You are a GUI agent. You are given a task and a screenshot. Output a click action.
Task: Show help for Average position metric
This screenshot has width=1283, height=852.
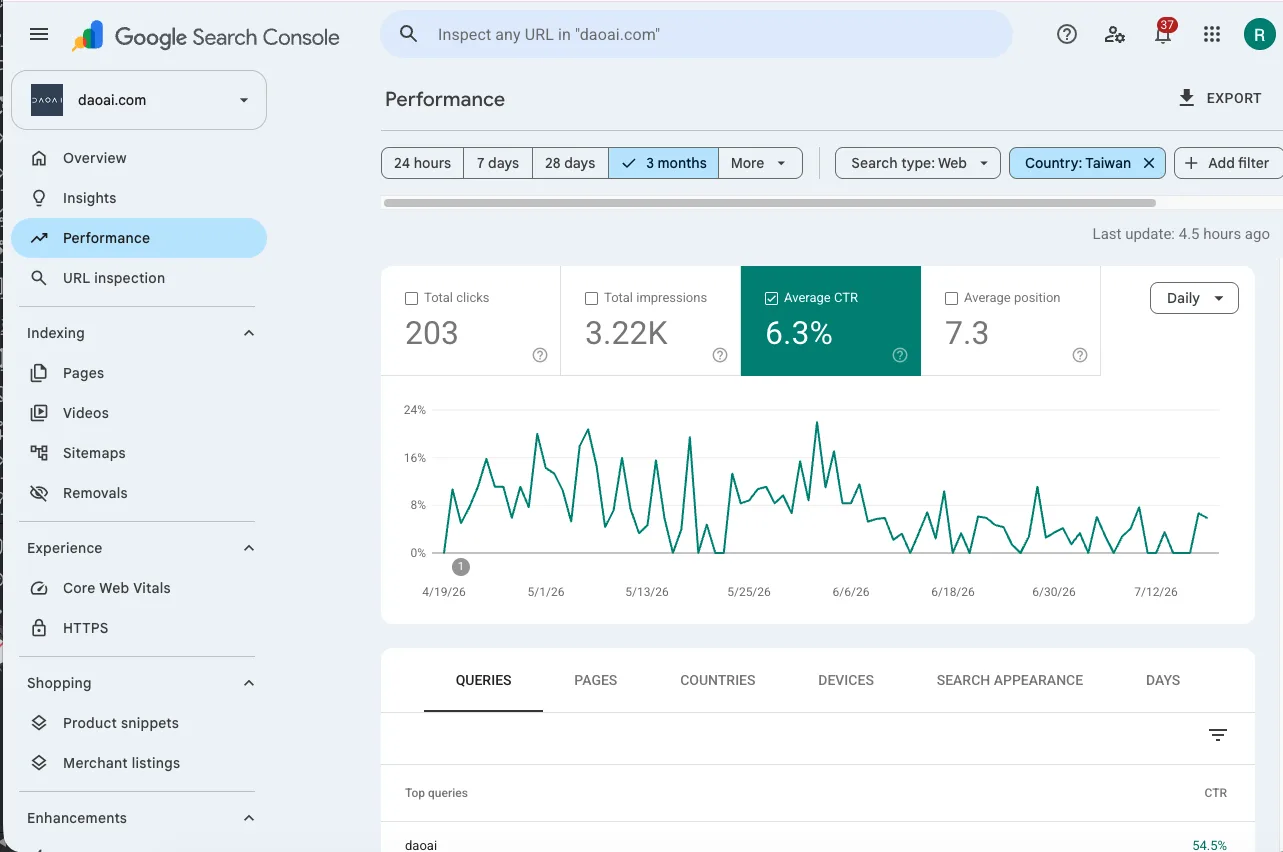click(x=1080, y=355)
